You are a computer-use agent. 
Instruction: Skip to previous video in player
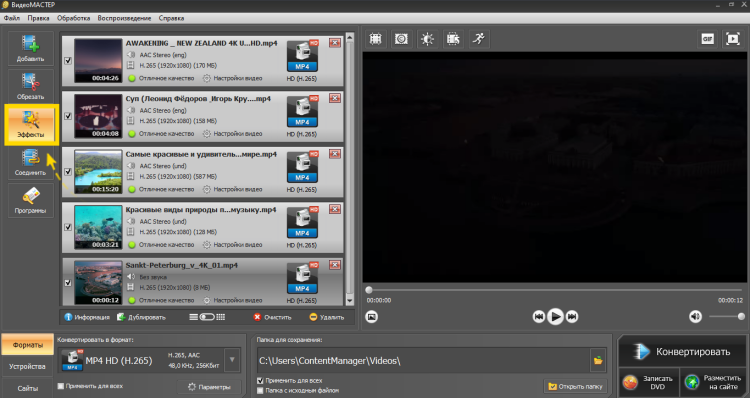point(539,317)
